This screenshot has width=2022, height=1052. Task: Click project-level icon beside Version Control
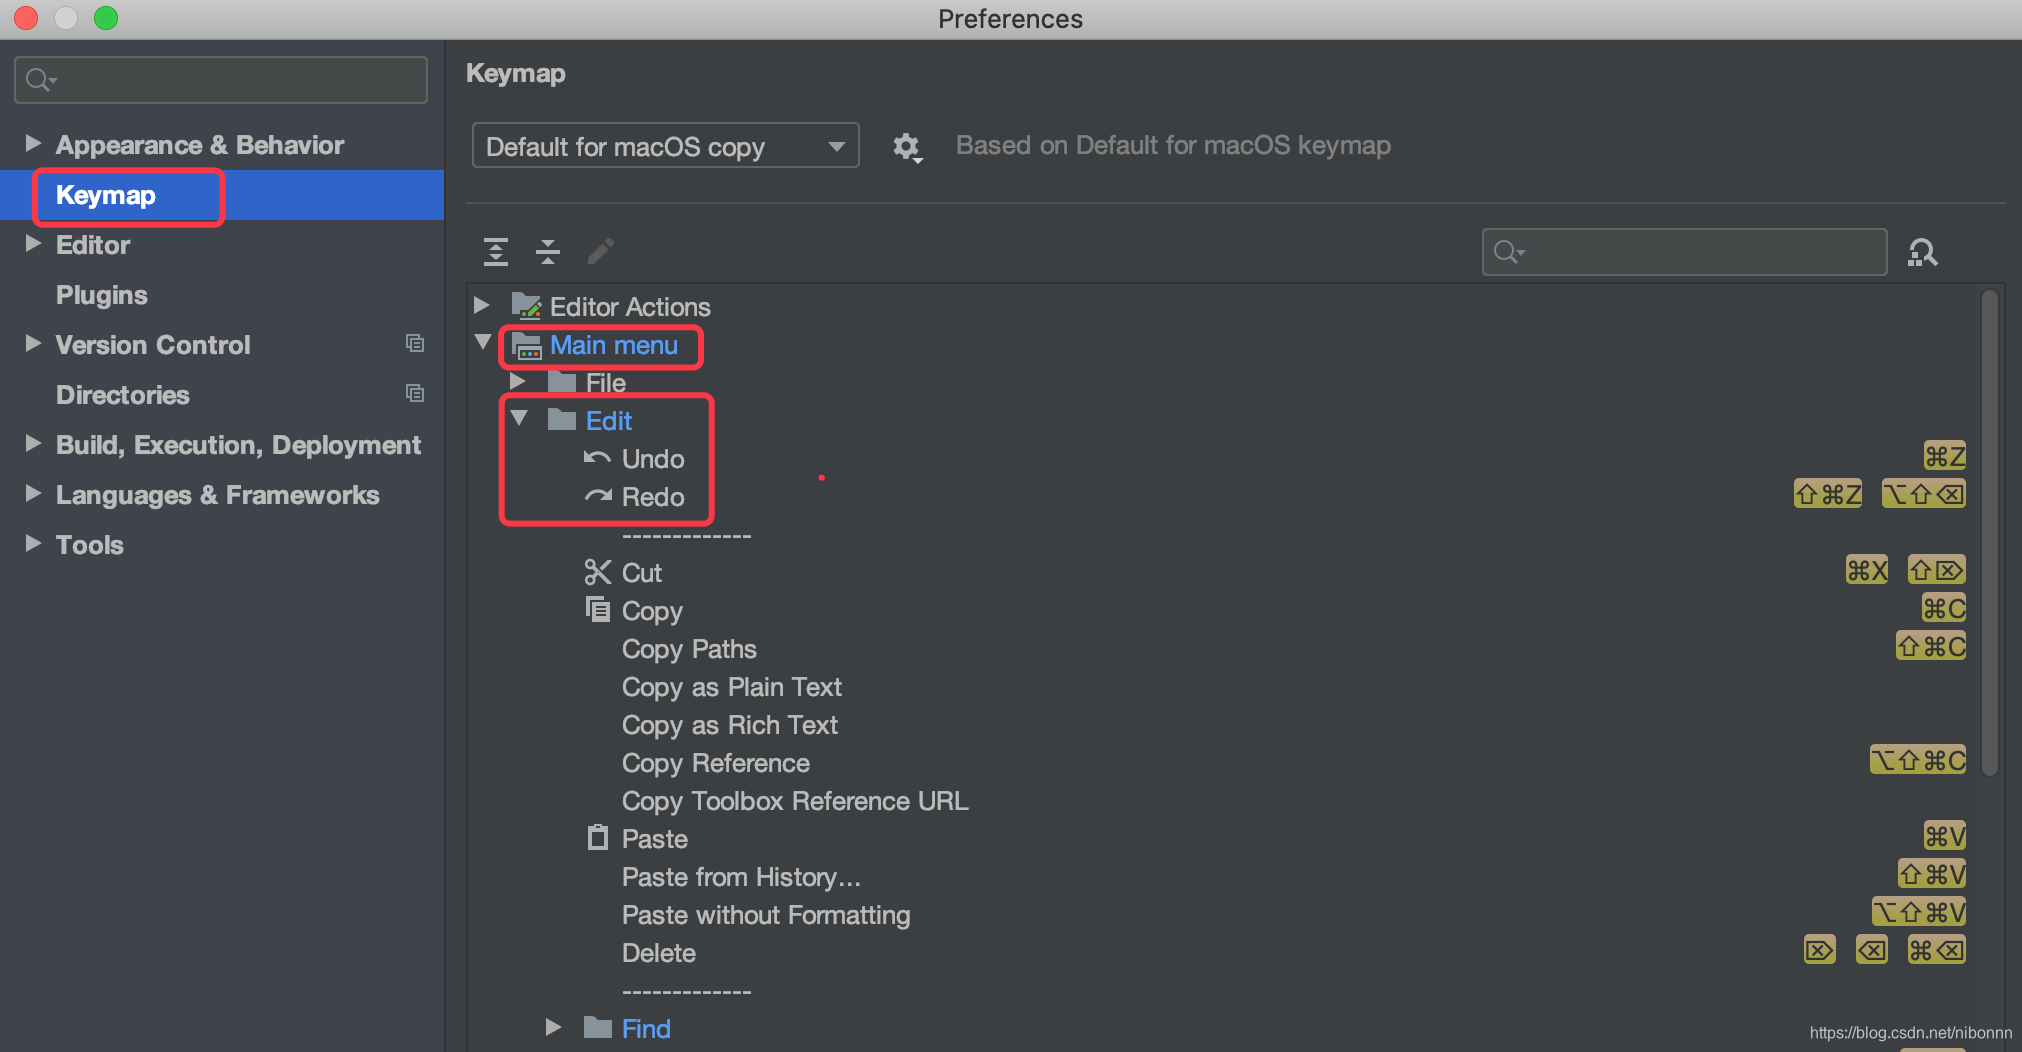click(x=415, y=344)
